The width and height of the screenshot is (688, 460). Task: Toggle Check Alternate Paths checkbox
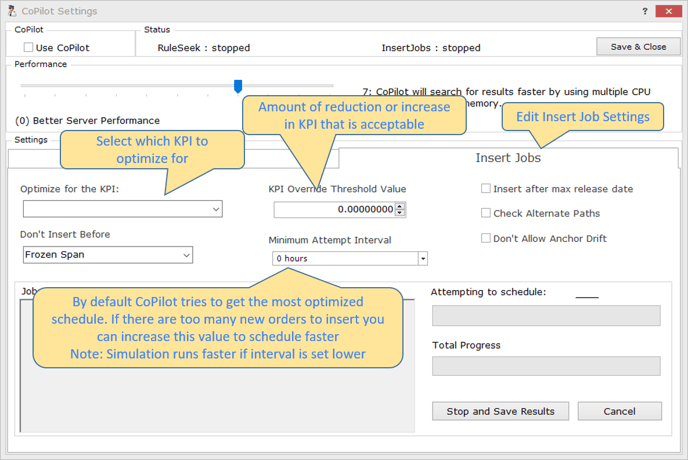tap(486, 213)
